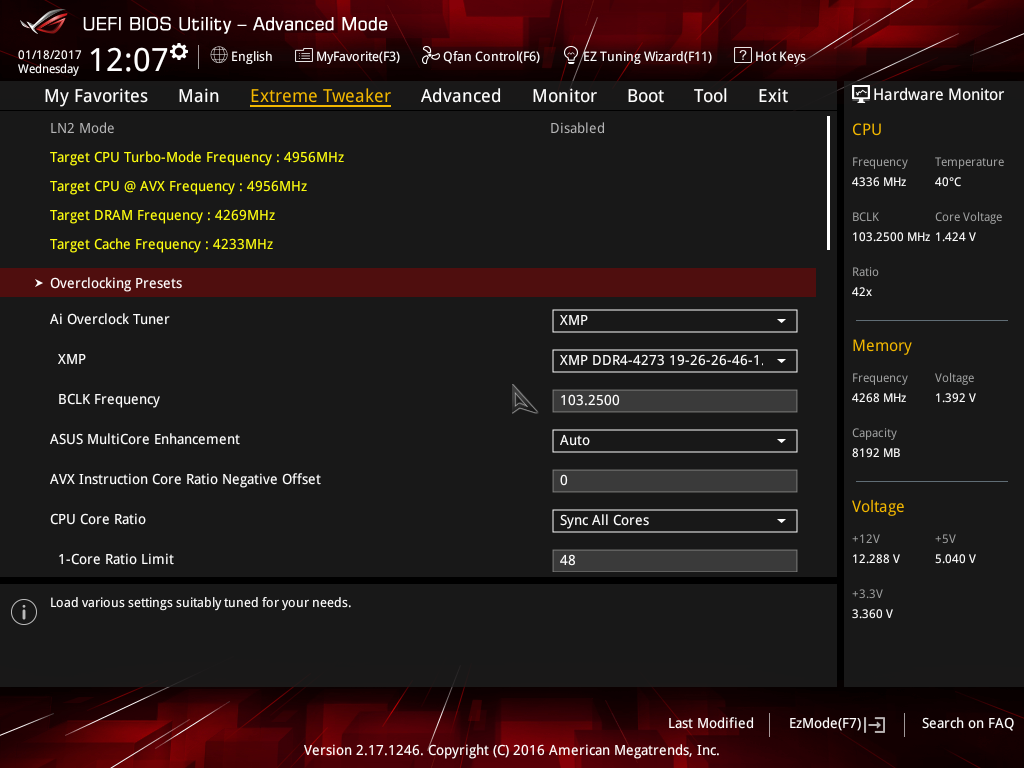Select English language option
Screen dimensions: 1024x768
[251, 56]
